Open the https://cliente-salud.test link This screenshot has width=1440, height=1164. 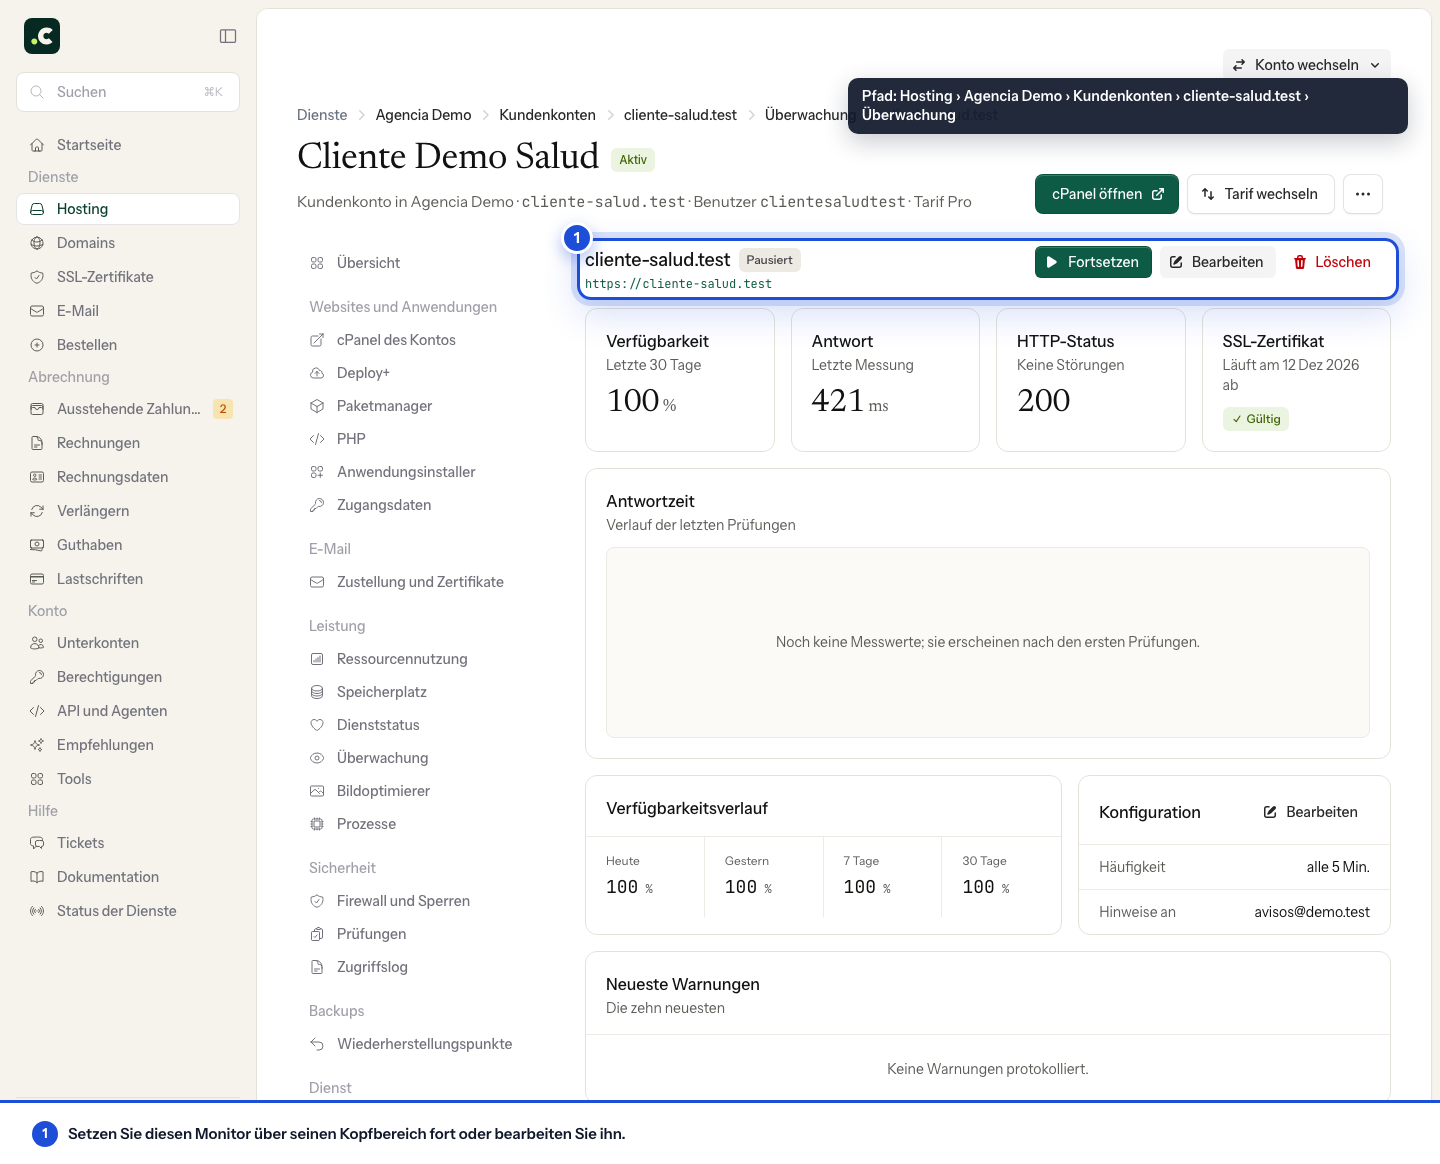coord(678,284)
